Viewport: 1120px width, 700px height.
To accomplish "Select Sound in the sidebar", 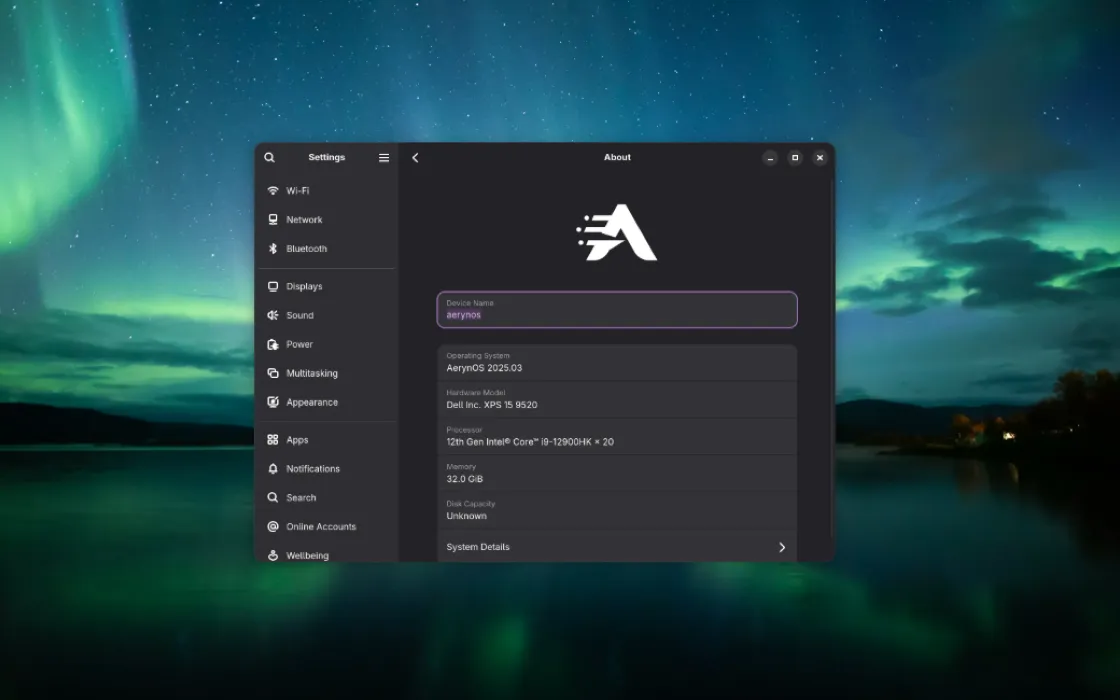I will 326,315.
